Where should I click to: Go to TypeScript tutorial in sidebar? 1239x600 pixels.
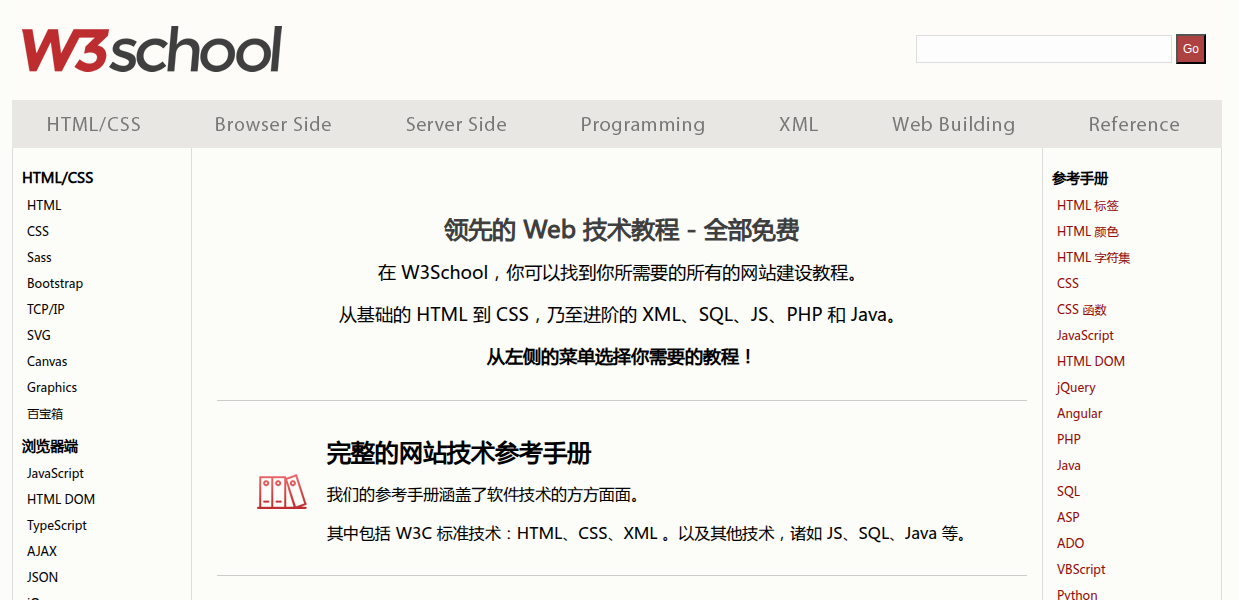point(57,525)
